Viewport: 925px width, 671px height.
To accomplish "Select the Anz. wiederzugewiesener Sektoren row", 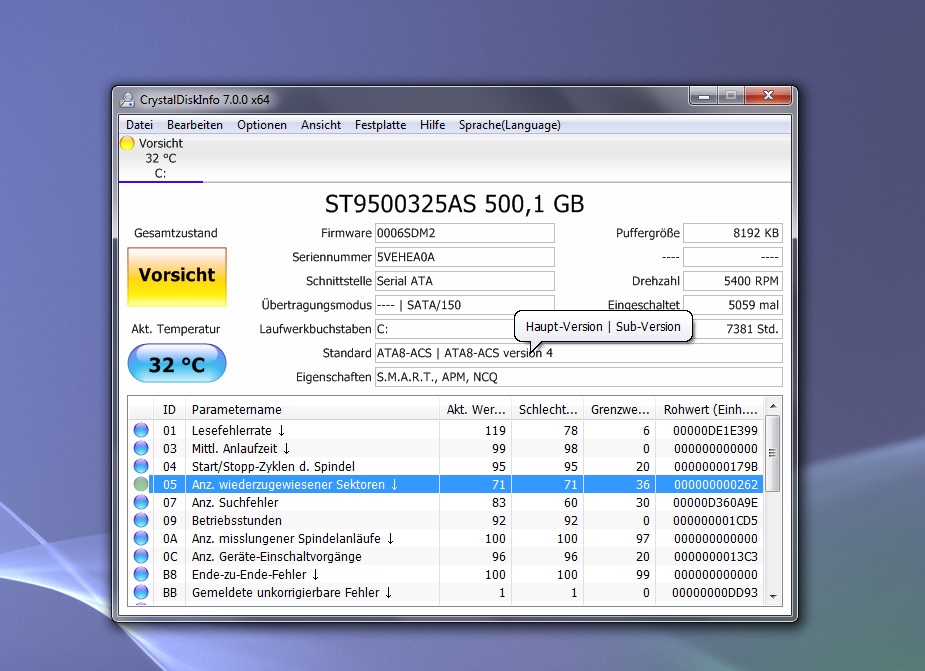I will coord(446,485).
